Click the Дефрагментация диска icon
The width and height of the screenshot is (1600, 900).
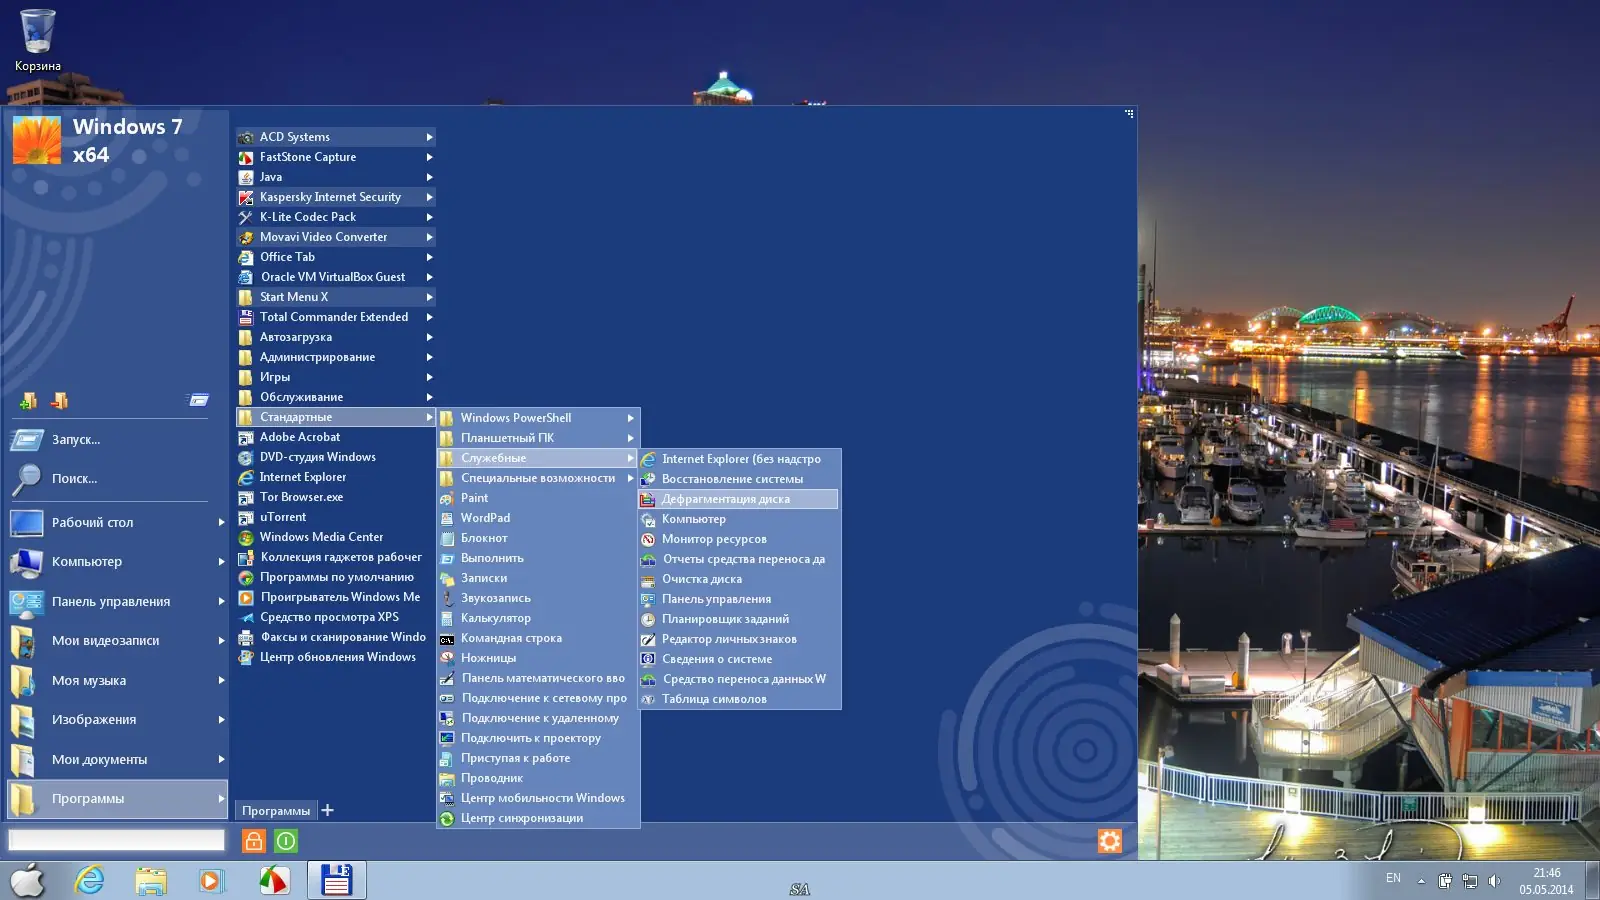(x=648, y=499)
